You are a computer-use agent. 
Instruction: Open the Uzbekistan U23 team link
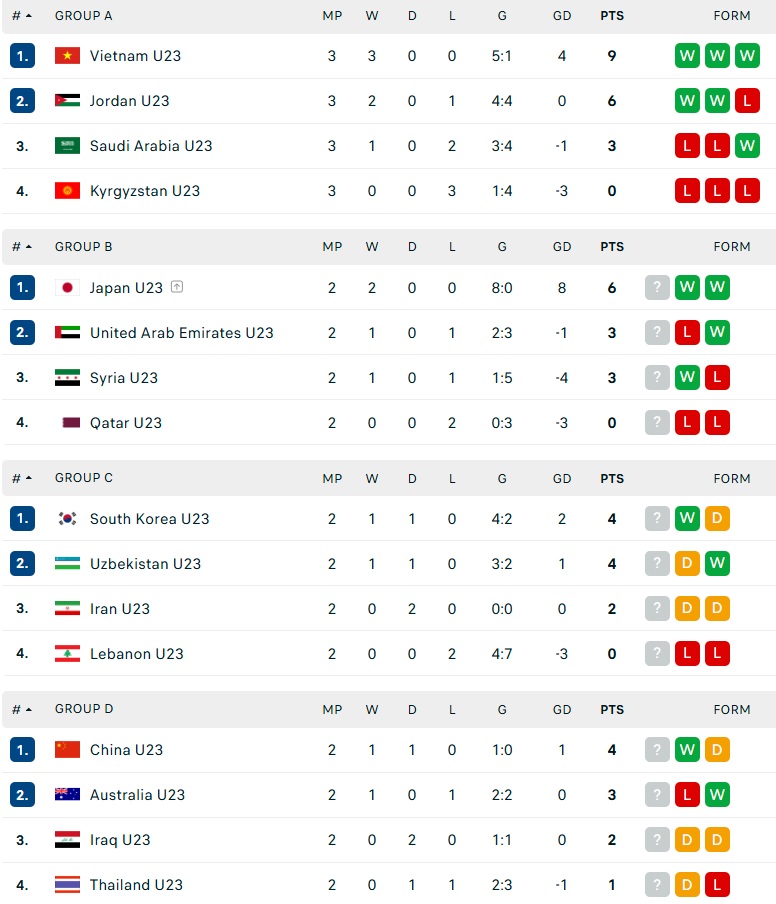[x=145, y=564]
